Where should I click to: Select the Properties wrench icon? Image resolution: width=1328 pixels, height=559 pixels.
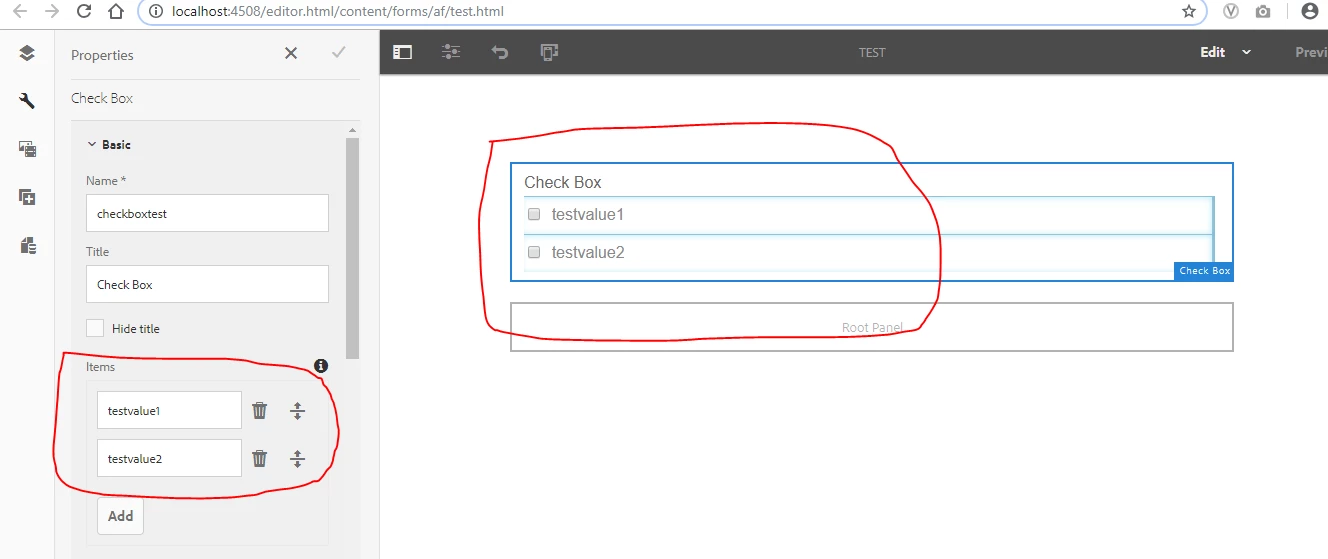click(27, 101)
